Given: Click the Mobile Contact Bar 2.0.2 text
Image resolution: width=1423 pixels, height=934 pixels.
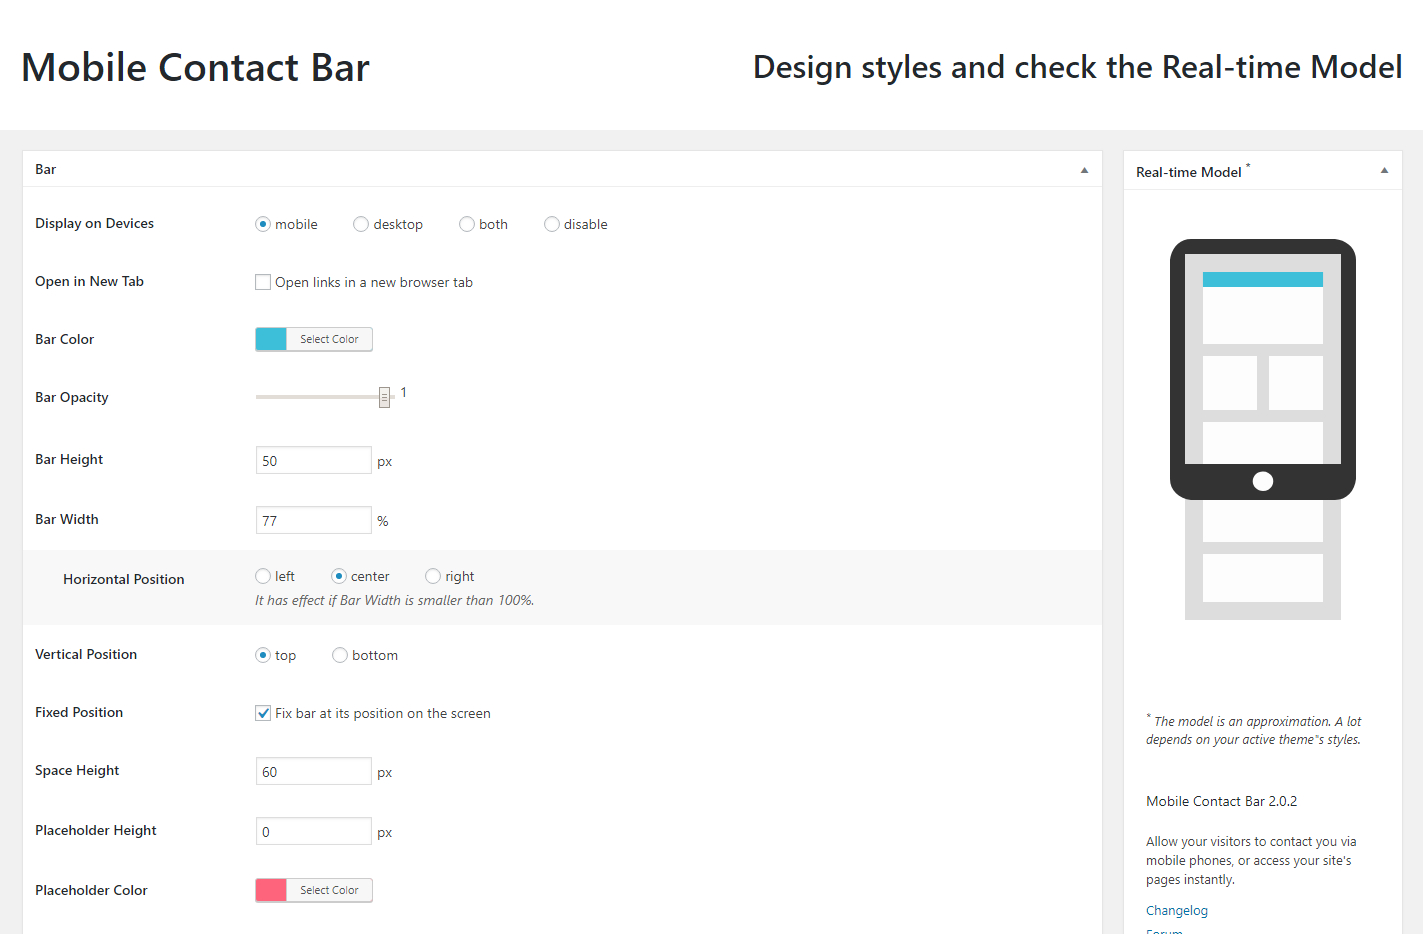Looking at the screenshot, I should point(1222,801).
